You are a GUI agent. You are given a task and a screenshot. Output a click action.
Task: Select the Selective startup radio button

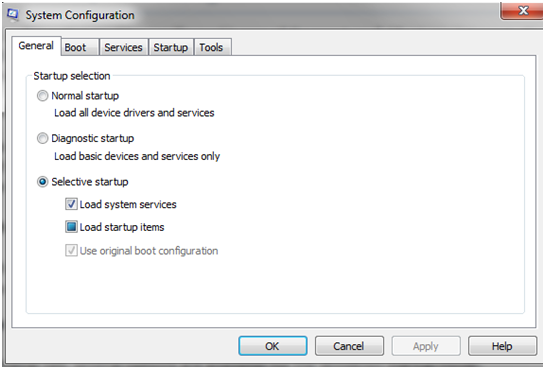pyautogui.click(x=42, y=182)
